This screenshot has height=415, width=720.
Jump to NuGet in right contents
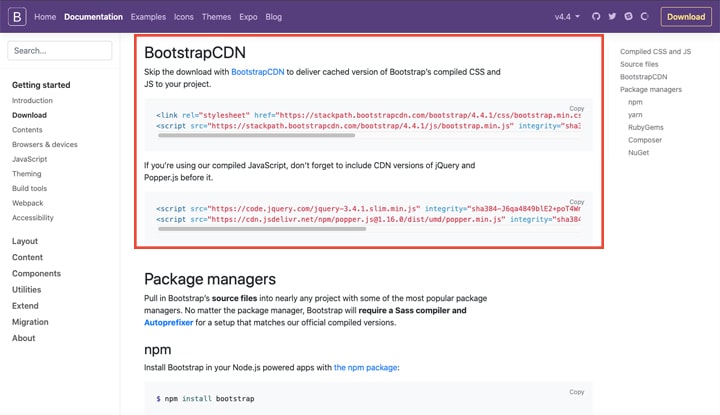(x=638, y=152)
